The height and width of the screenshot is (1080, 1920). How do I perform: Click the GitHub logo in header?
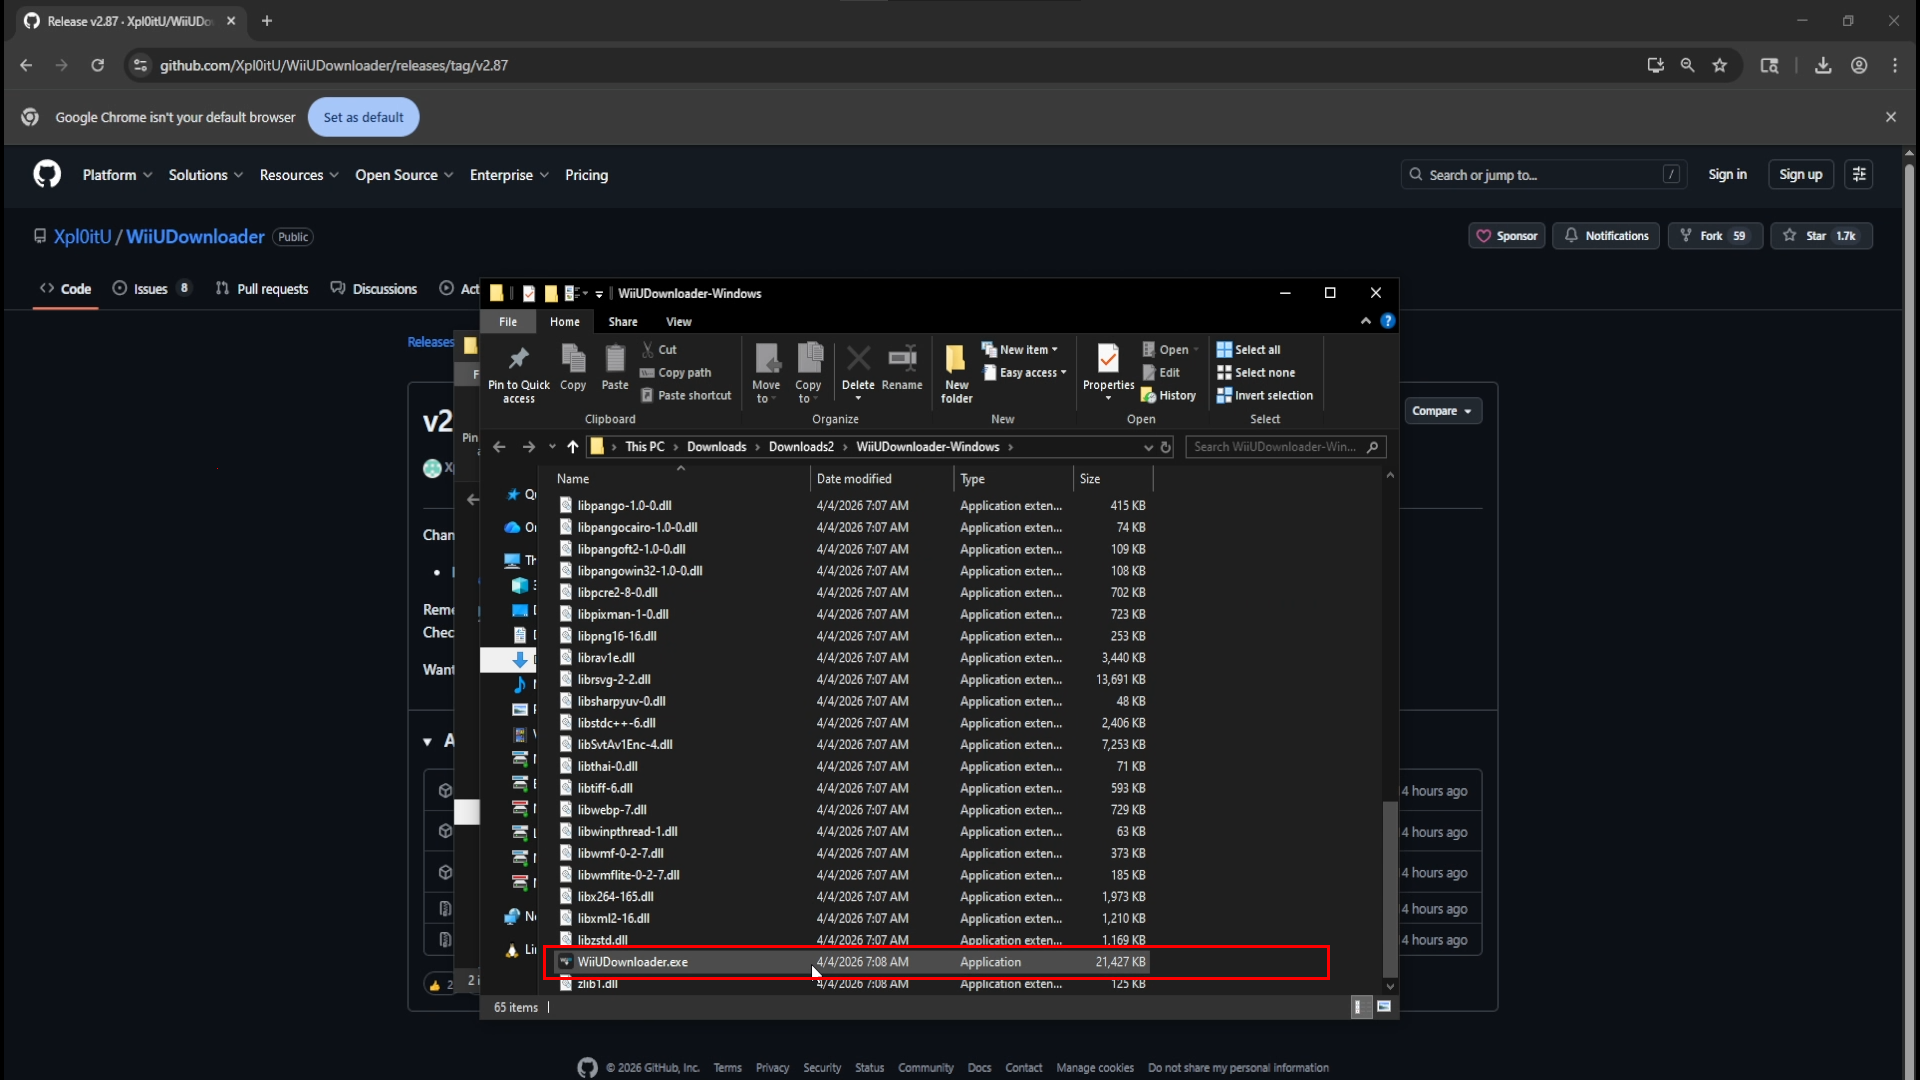coord(47,174)
